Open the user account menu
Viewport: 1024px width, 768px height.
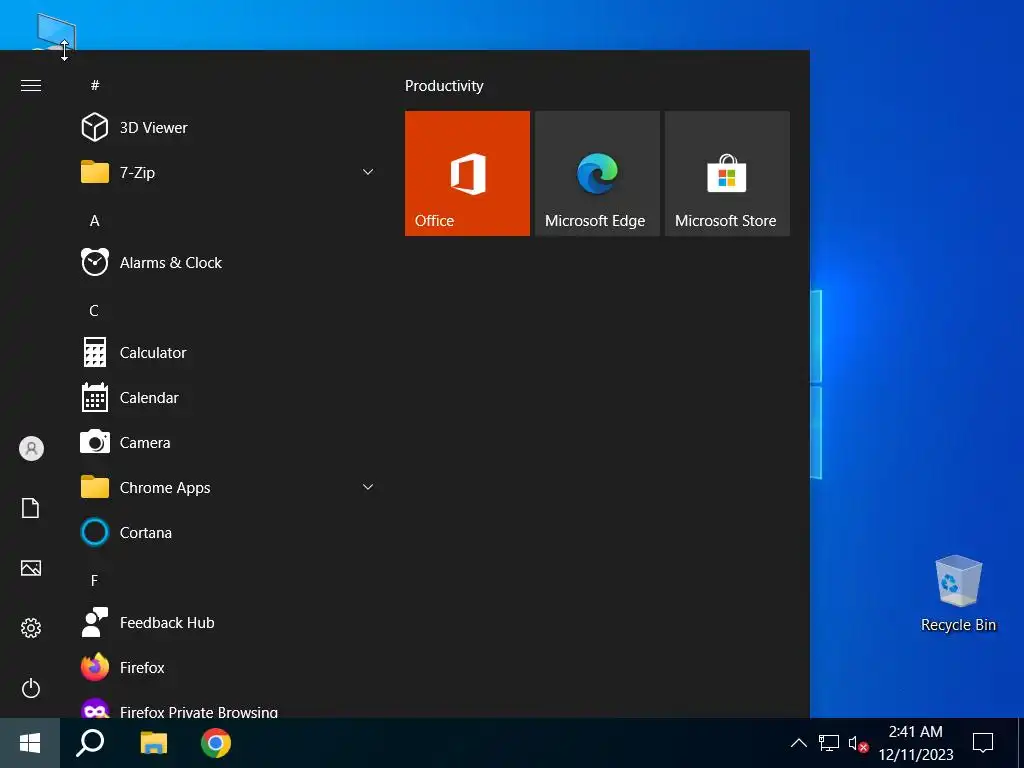coord(31,449)
